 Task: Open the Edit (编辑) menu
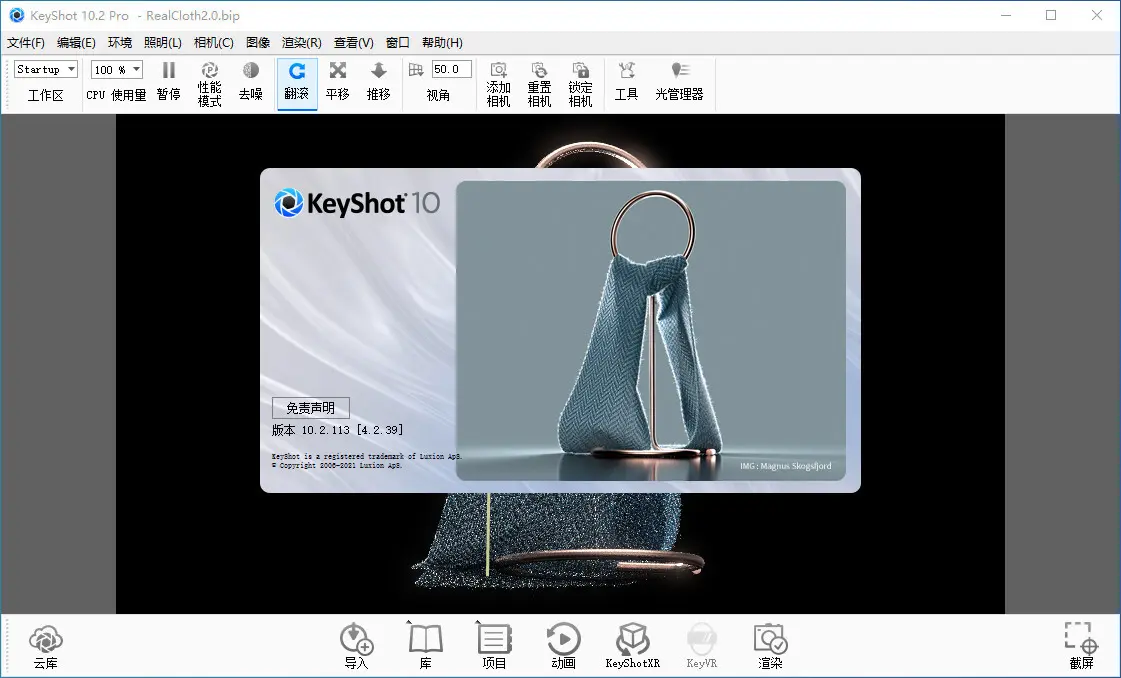tap(76, 43)
